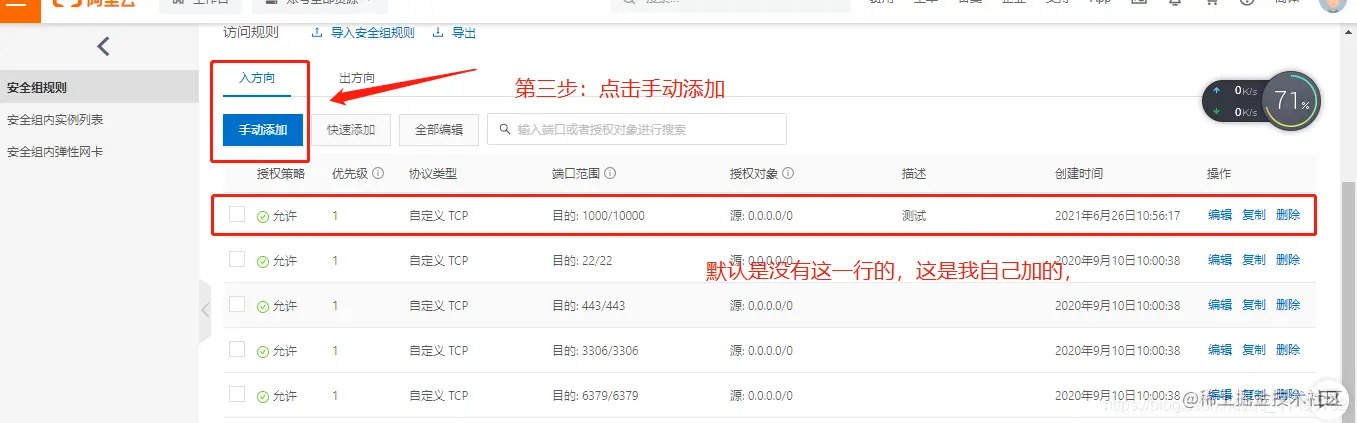Switch to the 入方向 tab
This screenshot has height=423, width=1357.
pyautogui.click(x=257, y=78)
